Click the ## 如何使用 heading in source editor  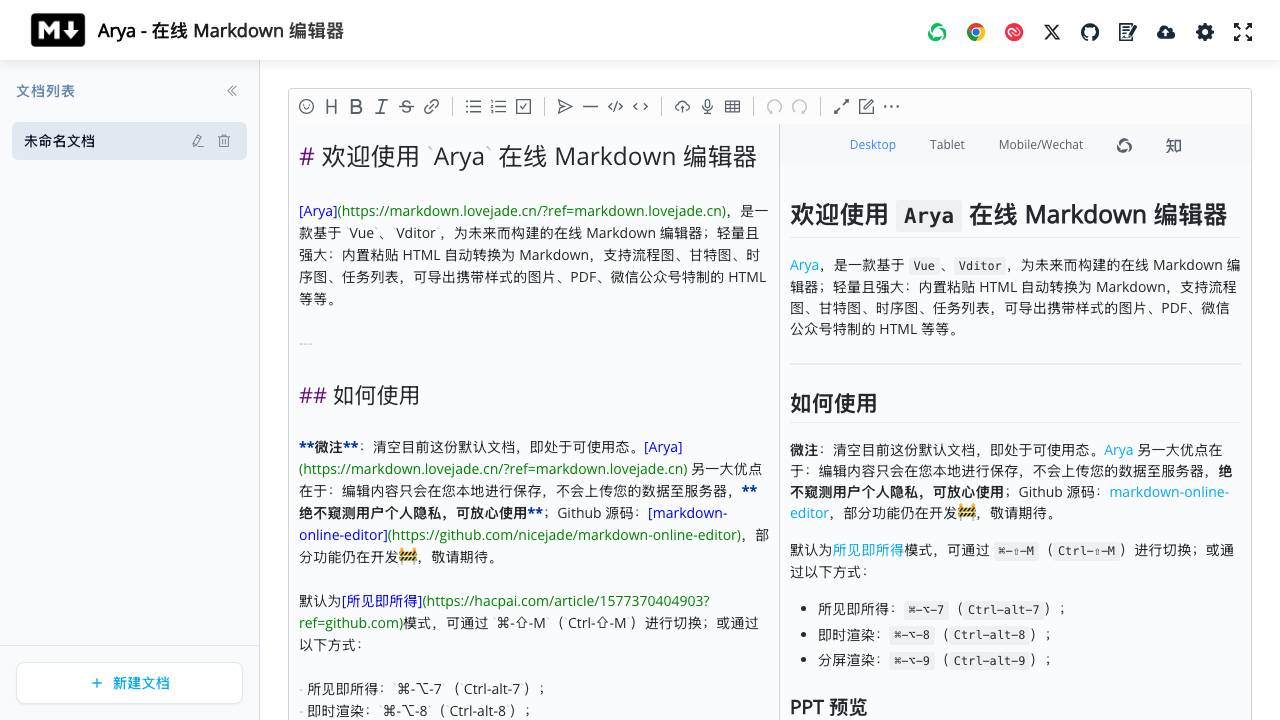point(359,395)
